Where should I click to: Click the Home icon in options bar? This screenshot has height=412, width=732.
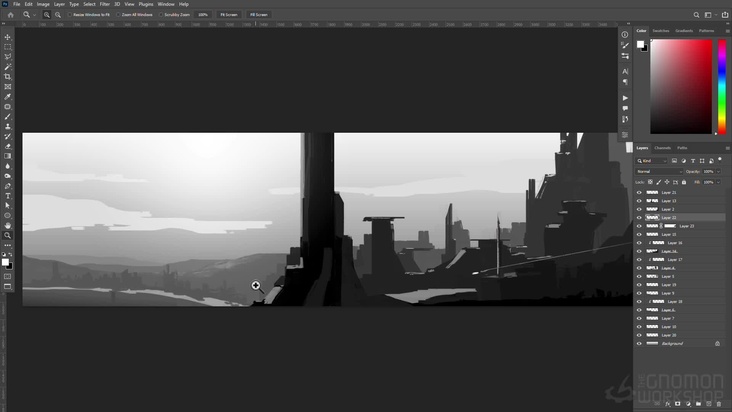[x=10, y=15]
